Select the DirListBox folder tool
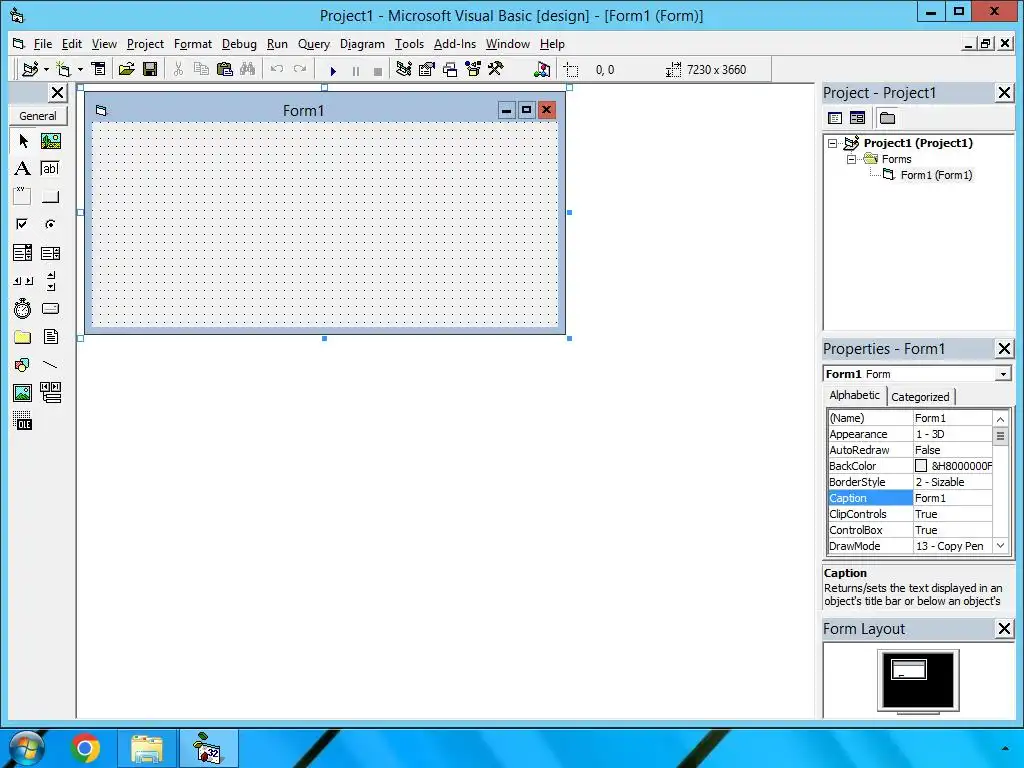Screen dimensions: 1024x768 (23, 337)
